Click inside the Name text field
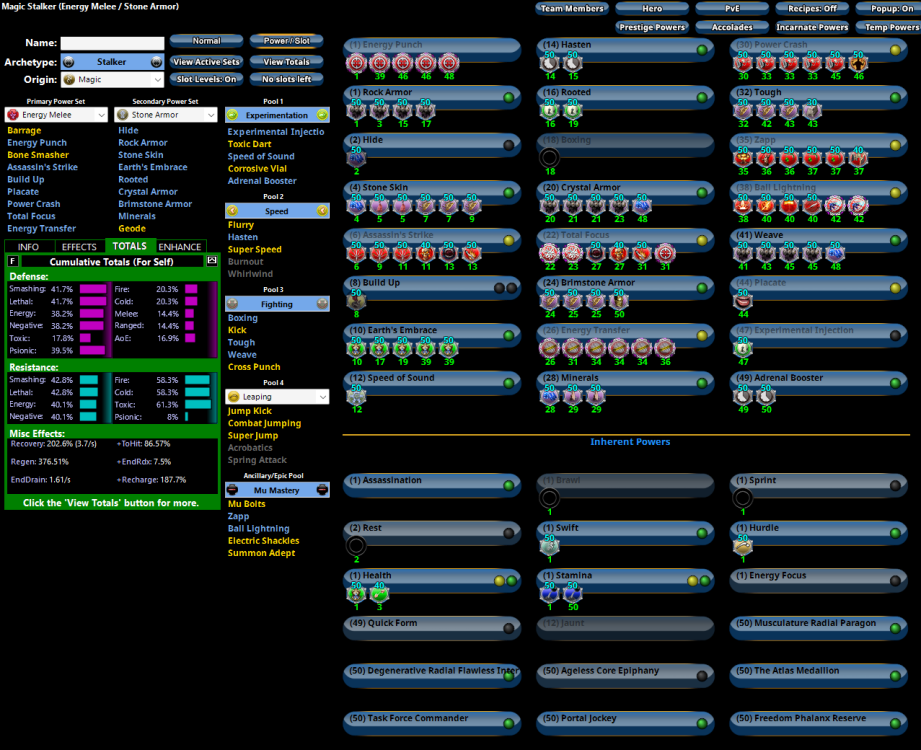Viewport: 921px width, 750px height. tap(112, 44)
